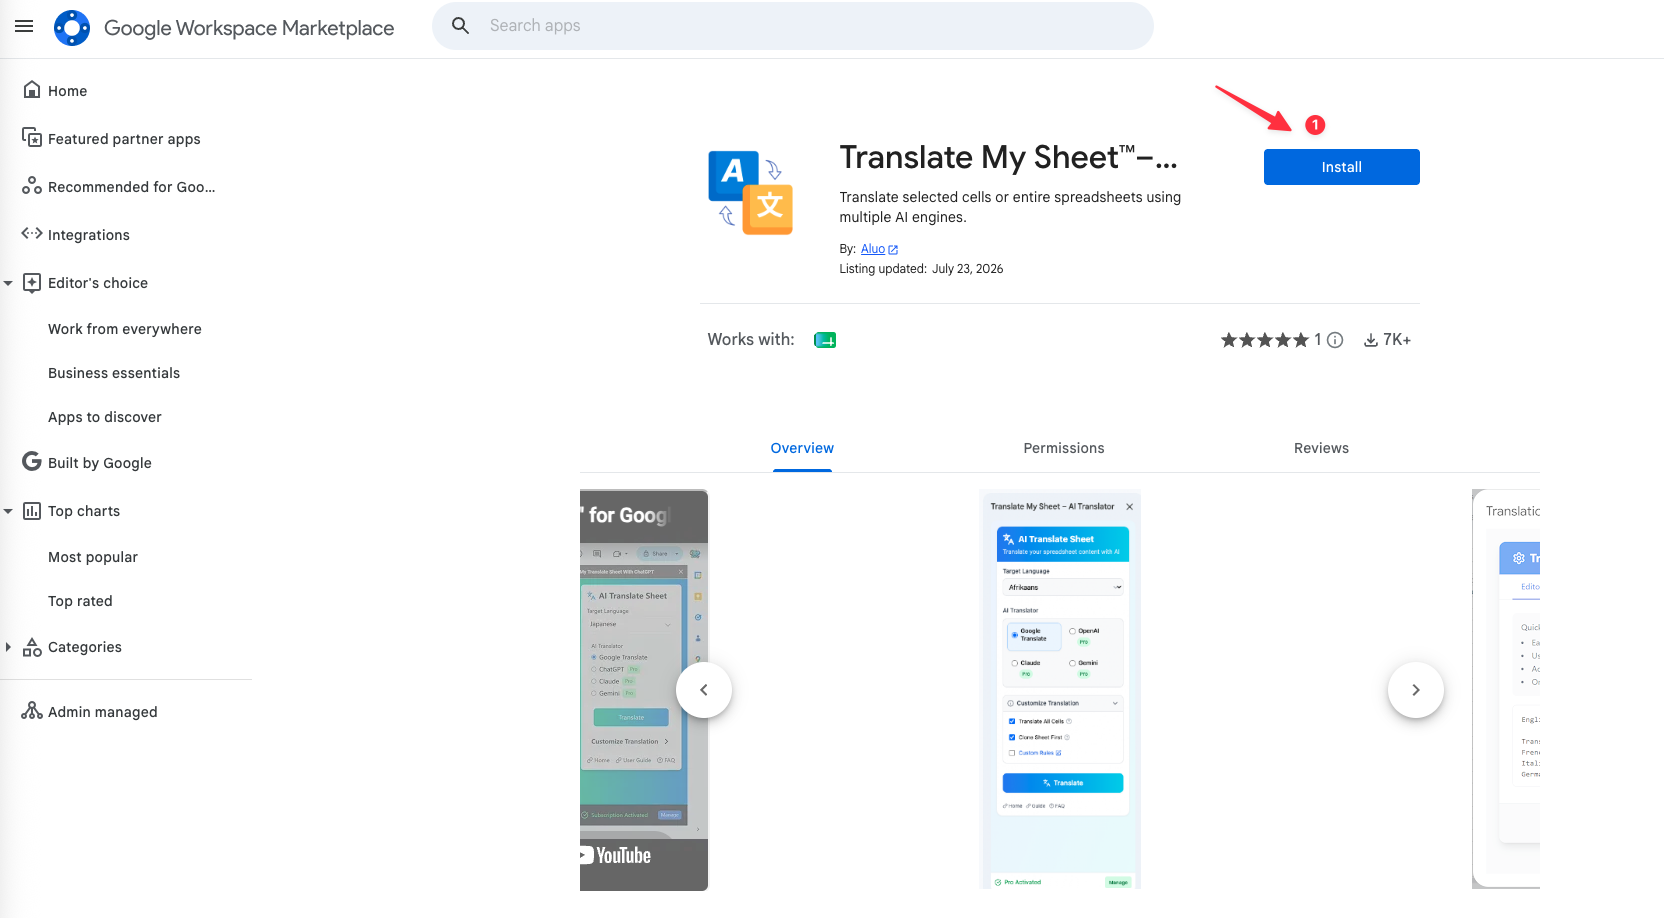
Task: Open the hamburger main menu
Action: pyautogui.click(x=24, y=26)
